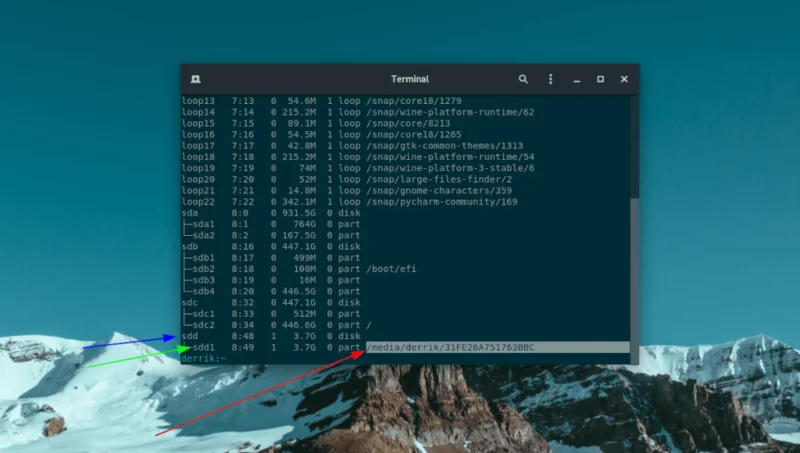This screenshot has height=453, width=800.
Task: Close the Terminal window
Action: (624, 79)
